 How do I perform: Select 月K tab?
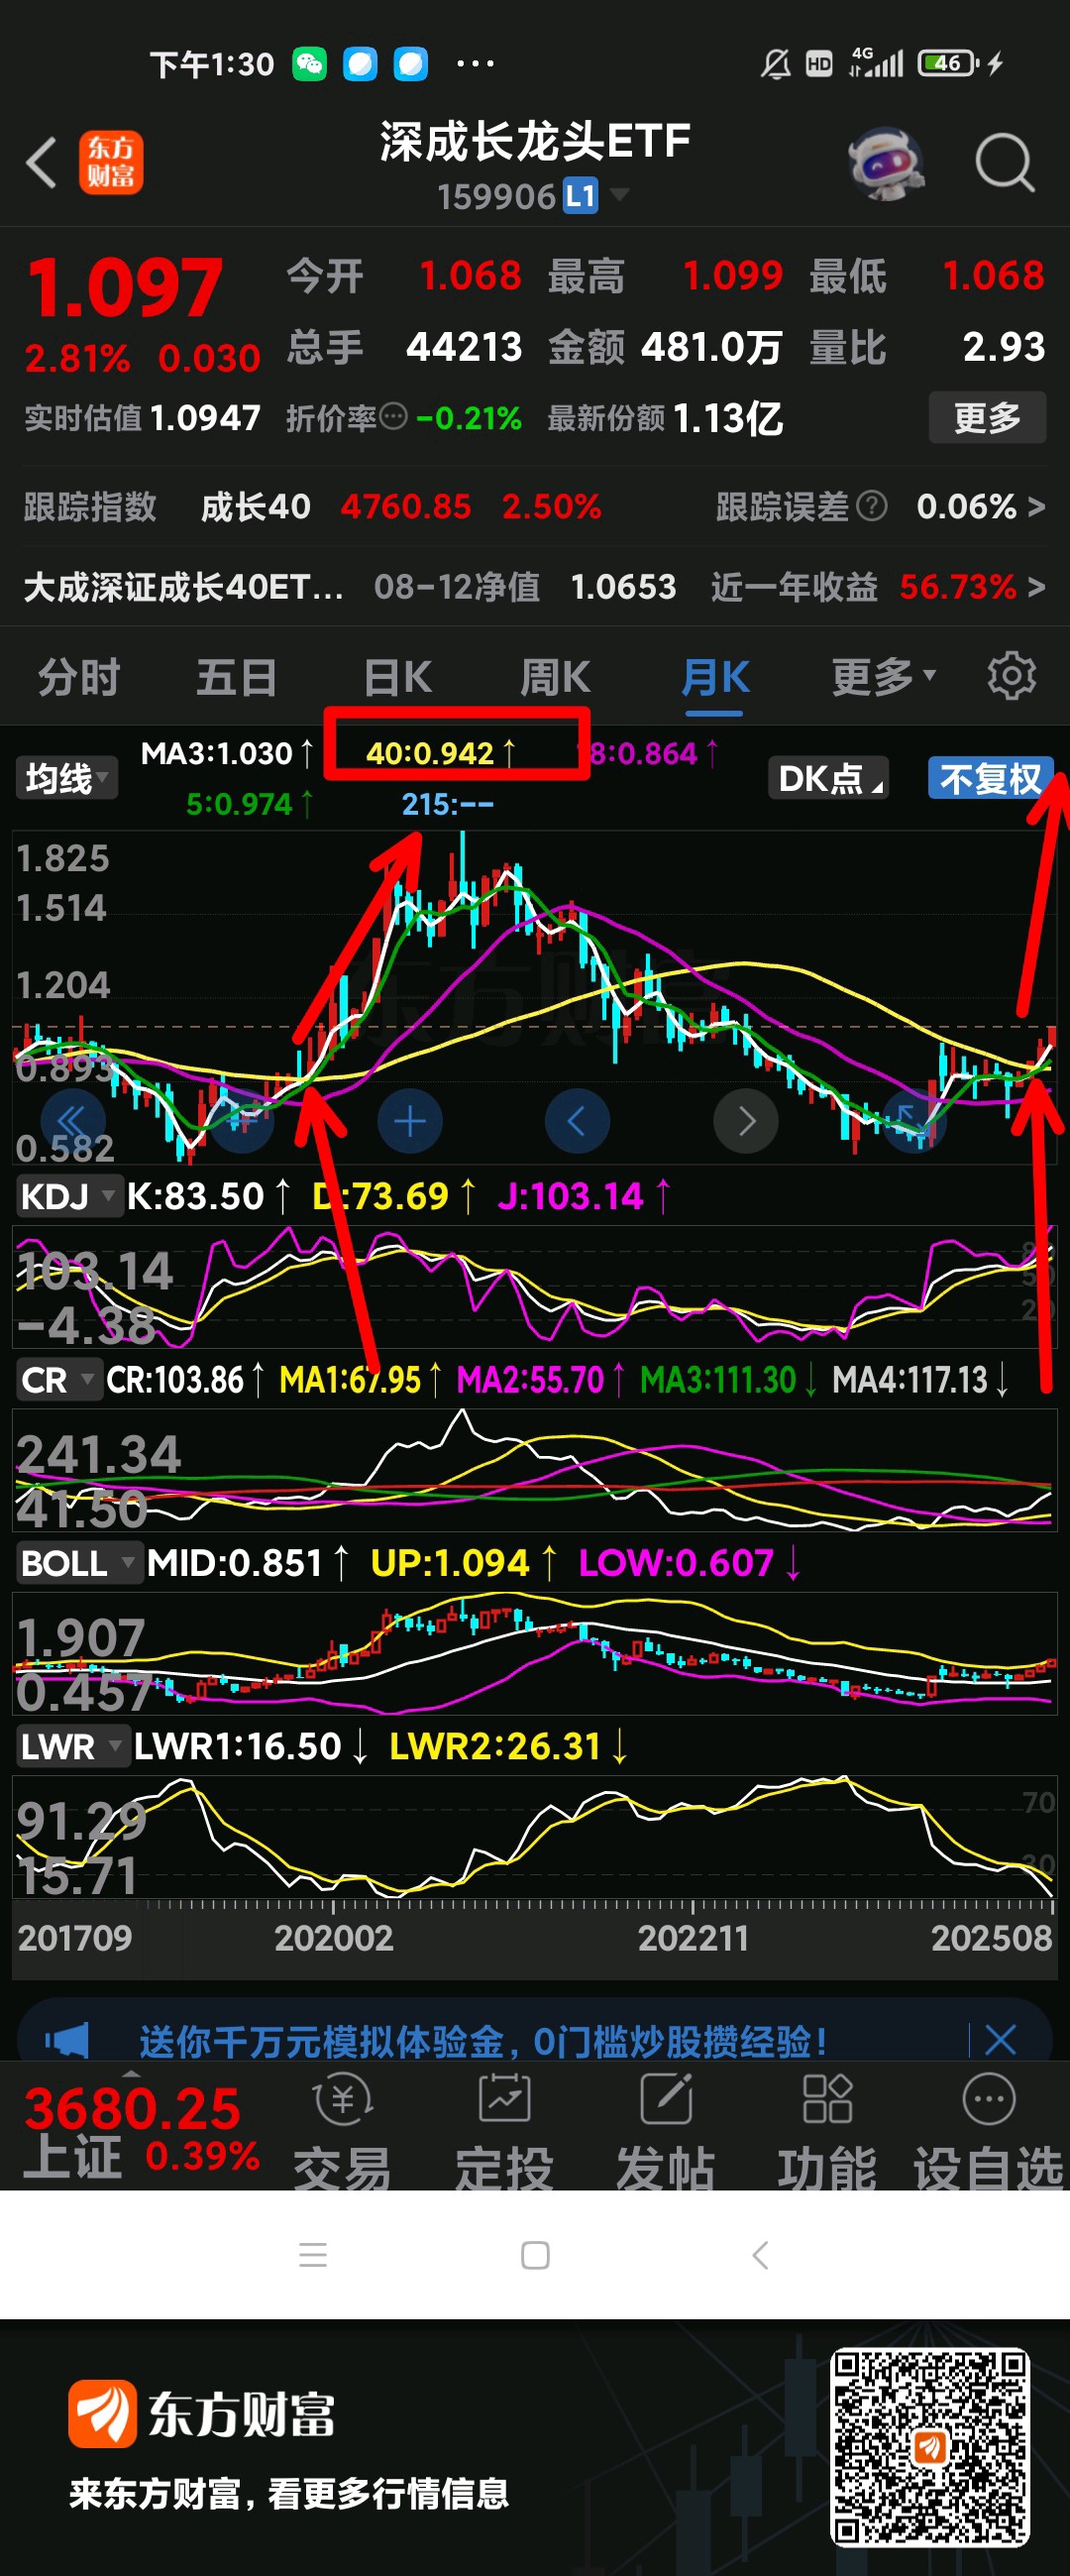pos(715,677)
